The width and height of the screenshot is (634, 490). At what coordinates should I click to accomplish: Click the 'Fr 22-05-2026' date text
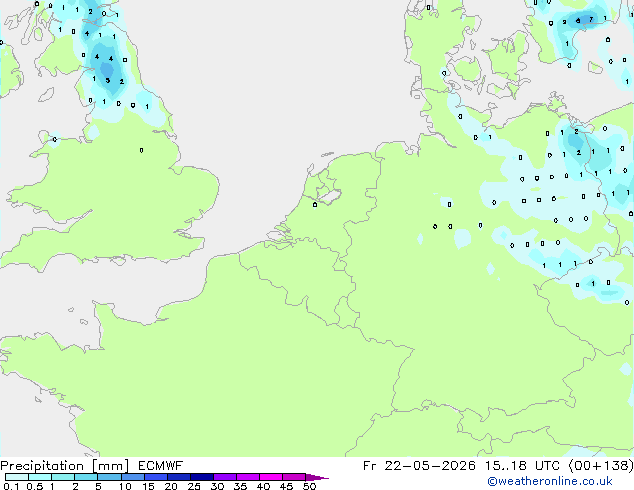tap(419, 466)
